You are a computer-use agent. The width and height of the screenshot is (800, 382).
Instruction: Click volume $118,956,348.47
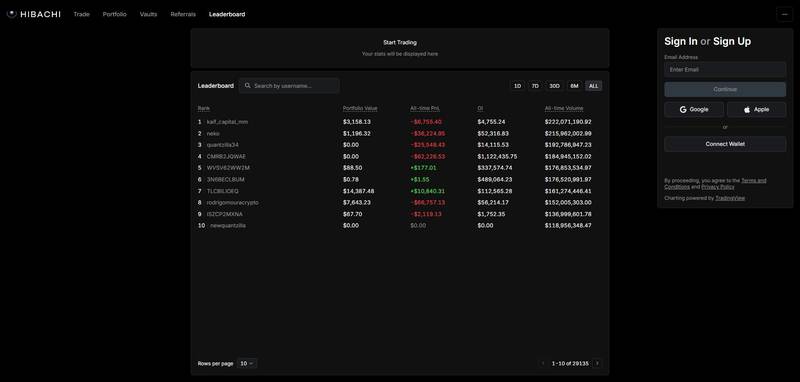pos(568,225)
